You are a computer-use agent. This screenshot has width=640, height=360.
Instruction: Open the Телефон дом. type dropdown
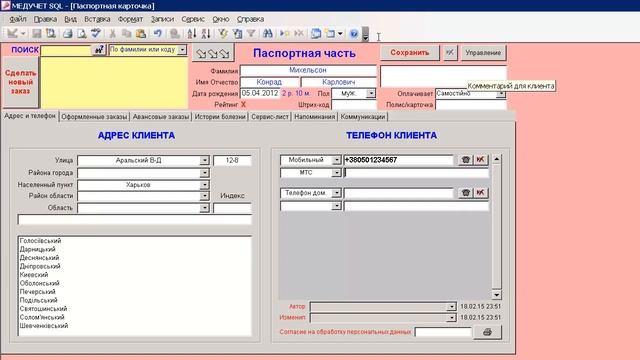coord(336,193)
